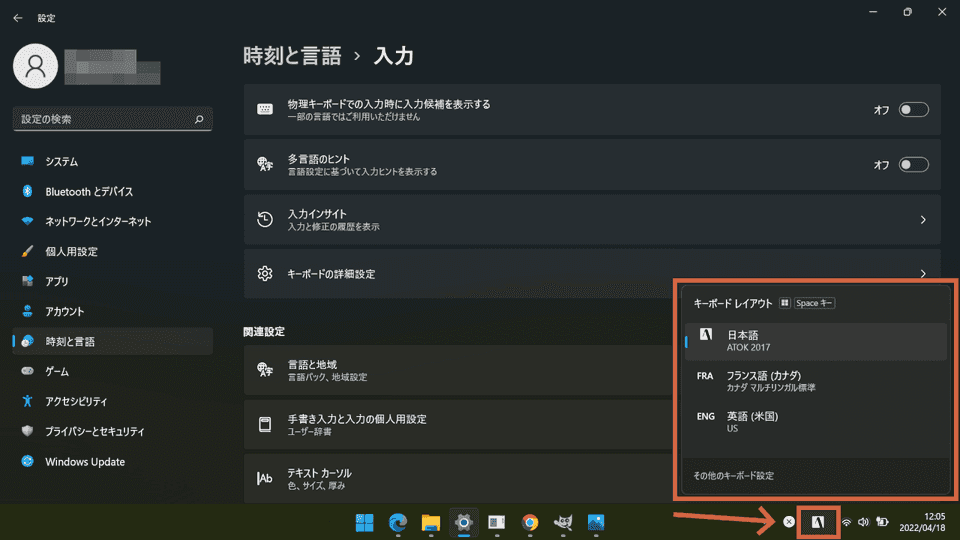
Task: Go to アクセシビリティ settings
Action: click(113, 402)
